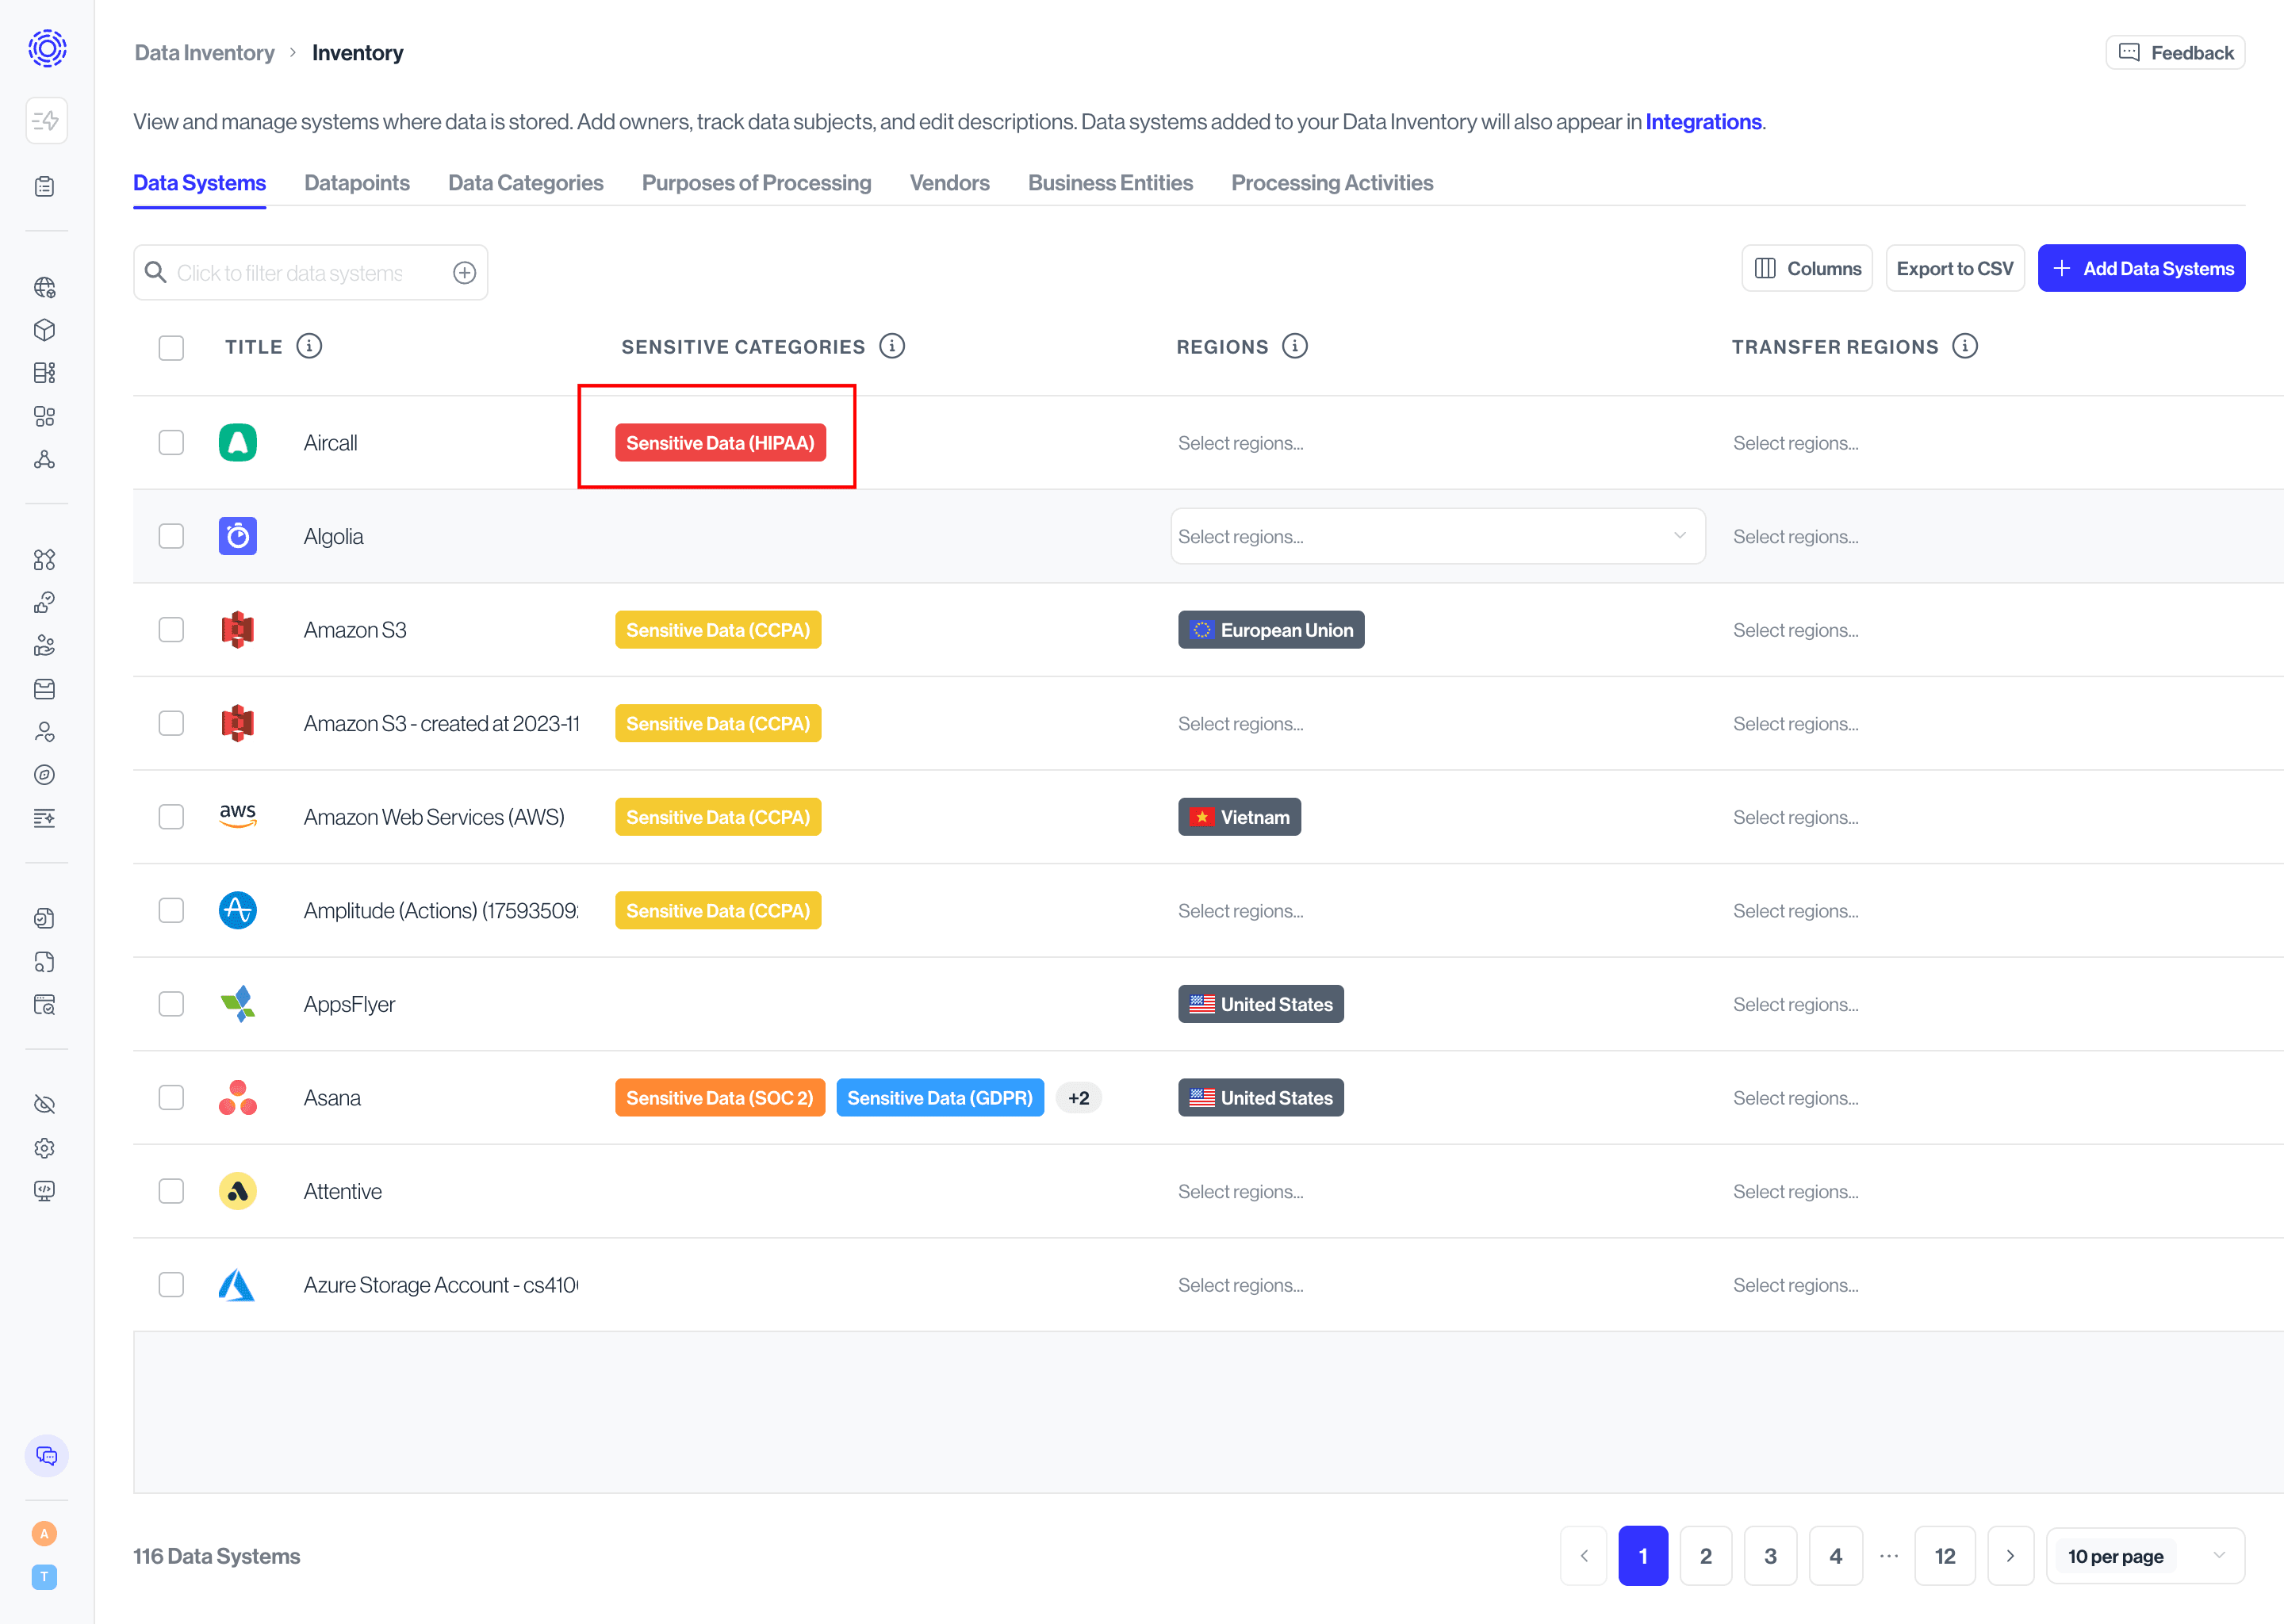Switch to the Data Categories tab
The image size is (2284, 1624).
coord(525,183)
